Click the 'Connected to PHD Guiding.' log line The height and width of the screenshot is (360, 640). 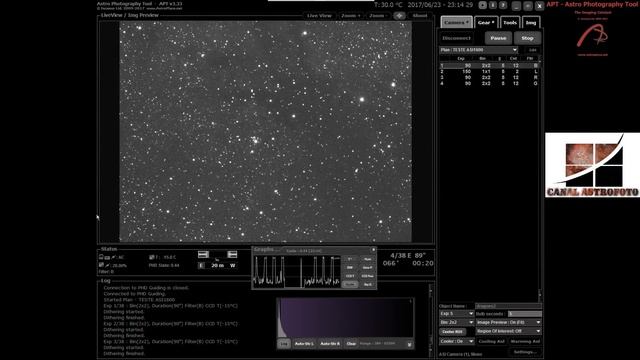pyautogui.click(x=135, y=293)
